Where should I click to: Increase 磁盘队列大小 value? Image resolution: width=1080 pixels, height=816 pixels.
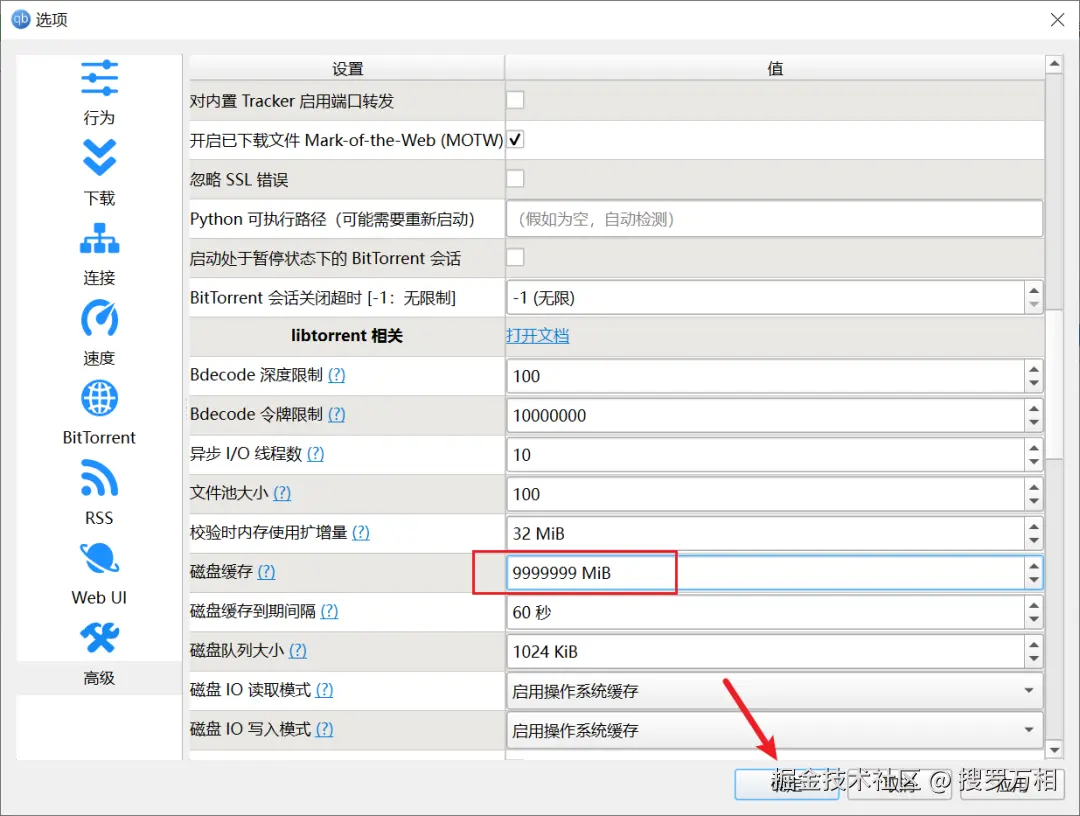click(x=1034, y=644)
